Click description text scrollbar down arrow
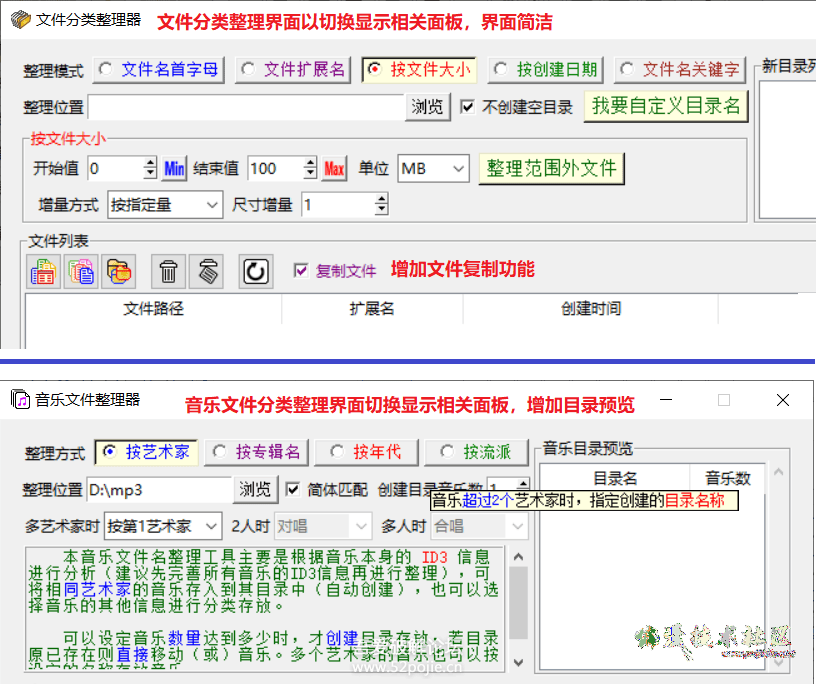This screenshot has width=816, height=684. click(518, 662)
